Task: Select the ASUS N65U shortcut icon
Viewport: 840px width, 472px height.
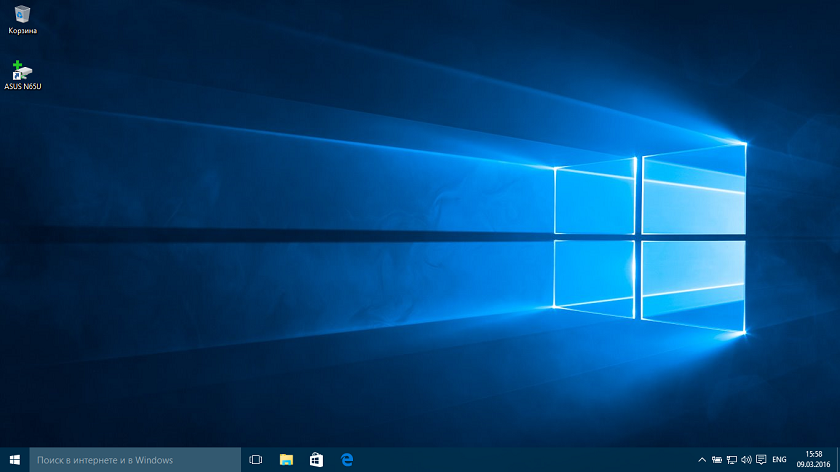Action: click(22, 70)
